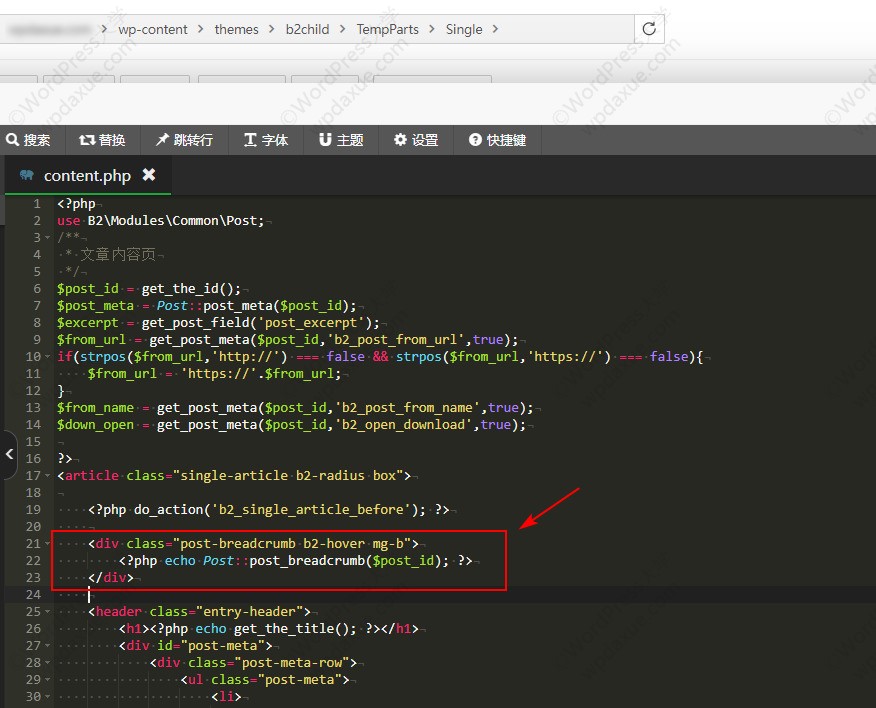Screen dimensions: 876x708
Task: Click the PHP elephant icon on content.php tab
Action: click(26, 175)
